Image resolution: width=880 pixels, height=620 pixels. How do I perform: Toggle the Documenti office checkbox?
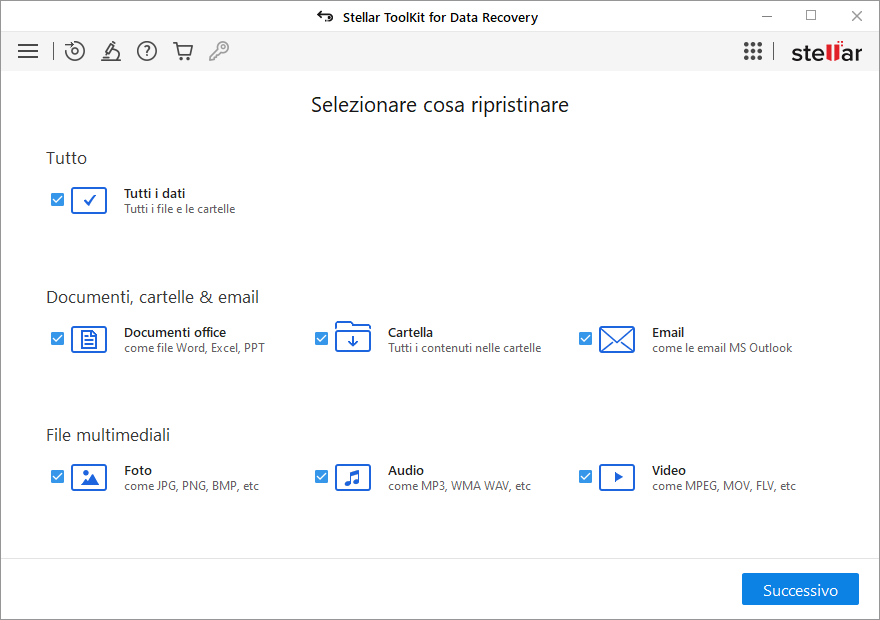[57, 338]
